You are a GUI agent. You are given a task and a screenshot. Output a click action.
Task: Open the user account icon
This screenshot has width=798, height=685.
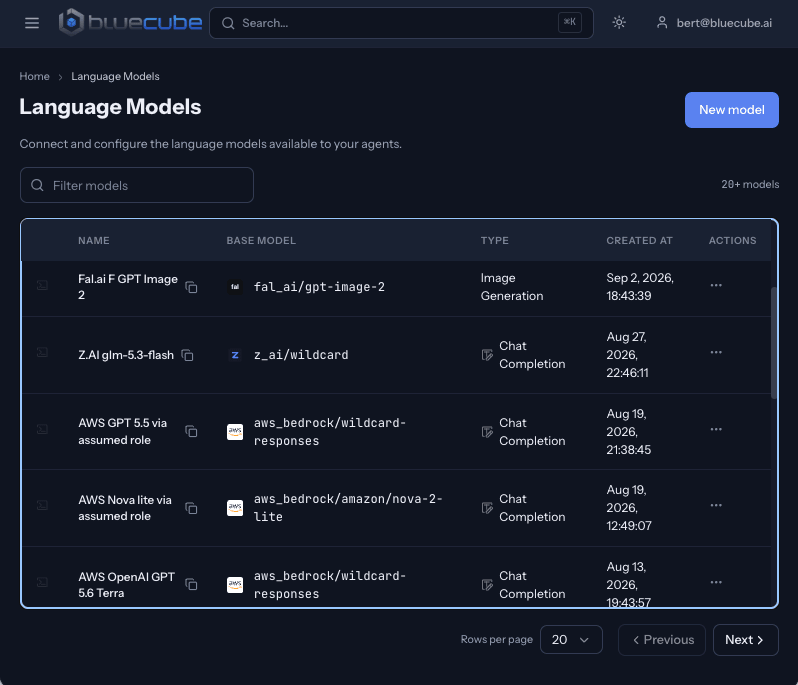[662, 22]
